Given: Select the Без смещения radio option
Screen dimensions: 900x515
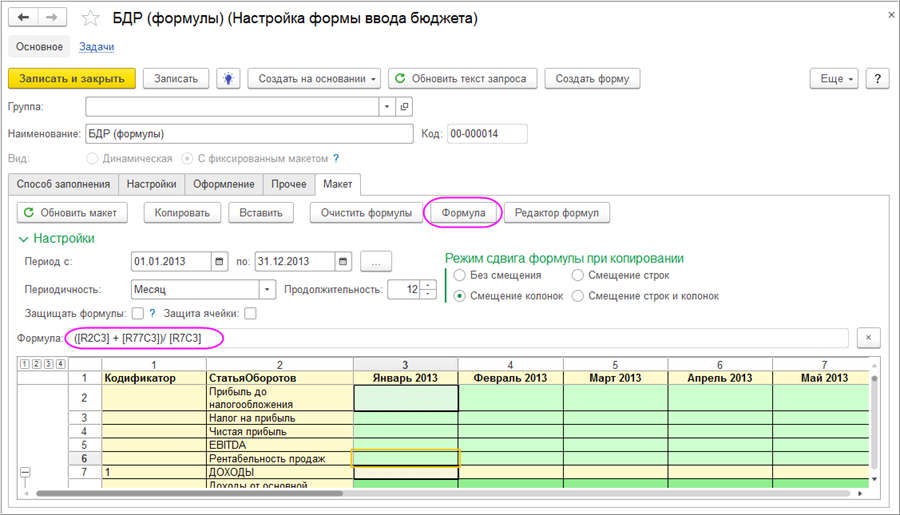Looking at the screenshot, I should coord(460,275).
